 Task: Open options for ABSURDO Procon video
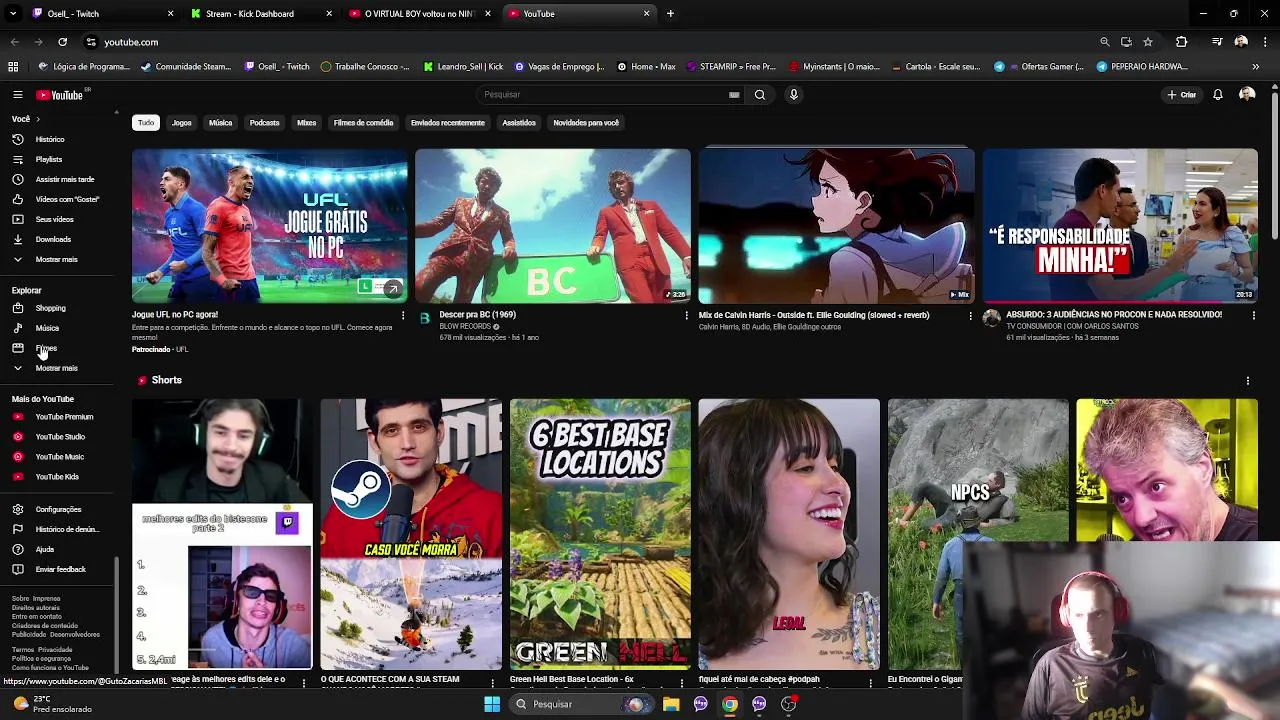(1253, 316)
